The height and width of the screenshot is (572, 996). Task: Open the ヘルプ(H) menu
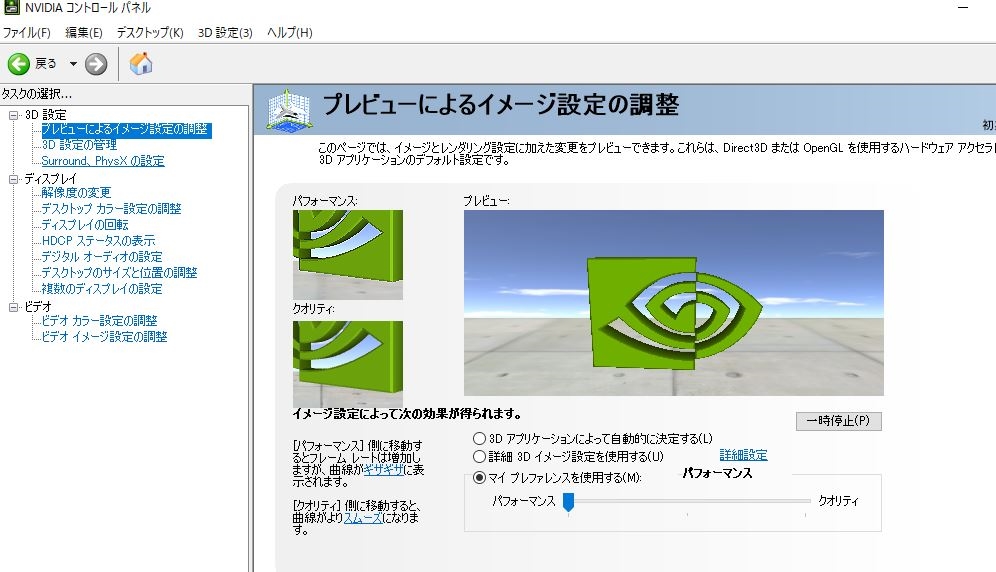tap(290, 32)
